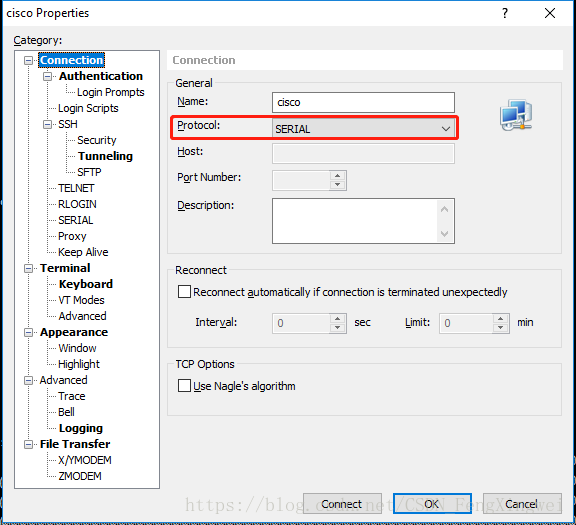
Task: Collapse the Authentication tree node
Action: coord(47,76)
